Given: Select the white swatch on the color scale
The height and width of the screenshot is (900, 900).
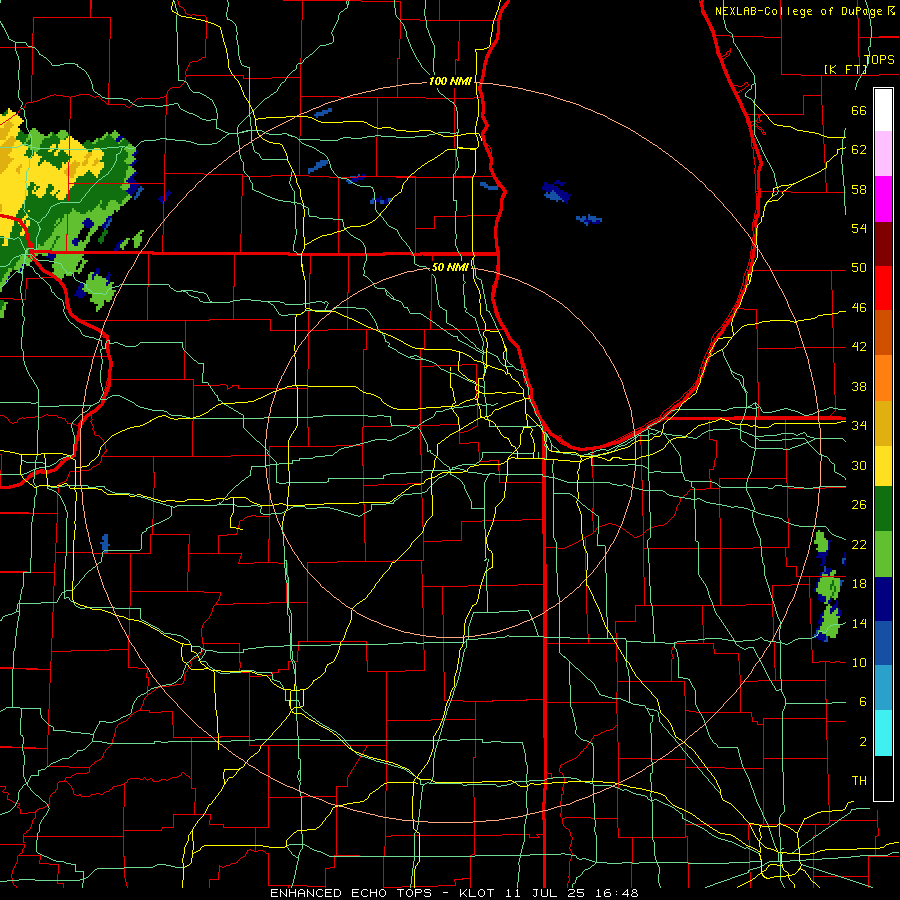Looking at the screenshot, I should tap(883, 110).
